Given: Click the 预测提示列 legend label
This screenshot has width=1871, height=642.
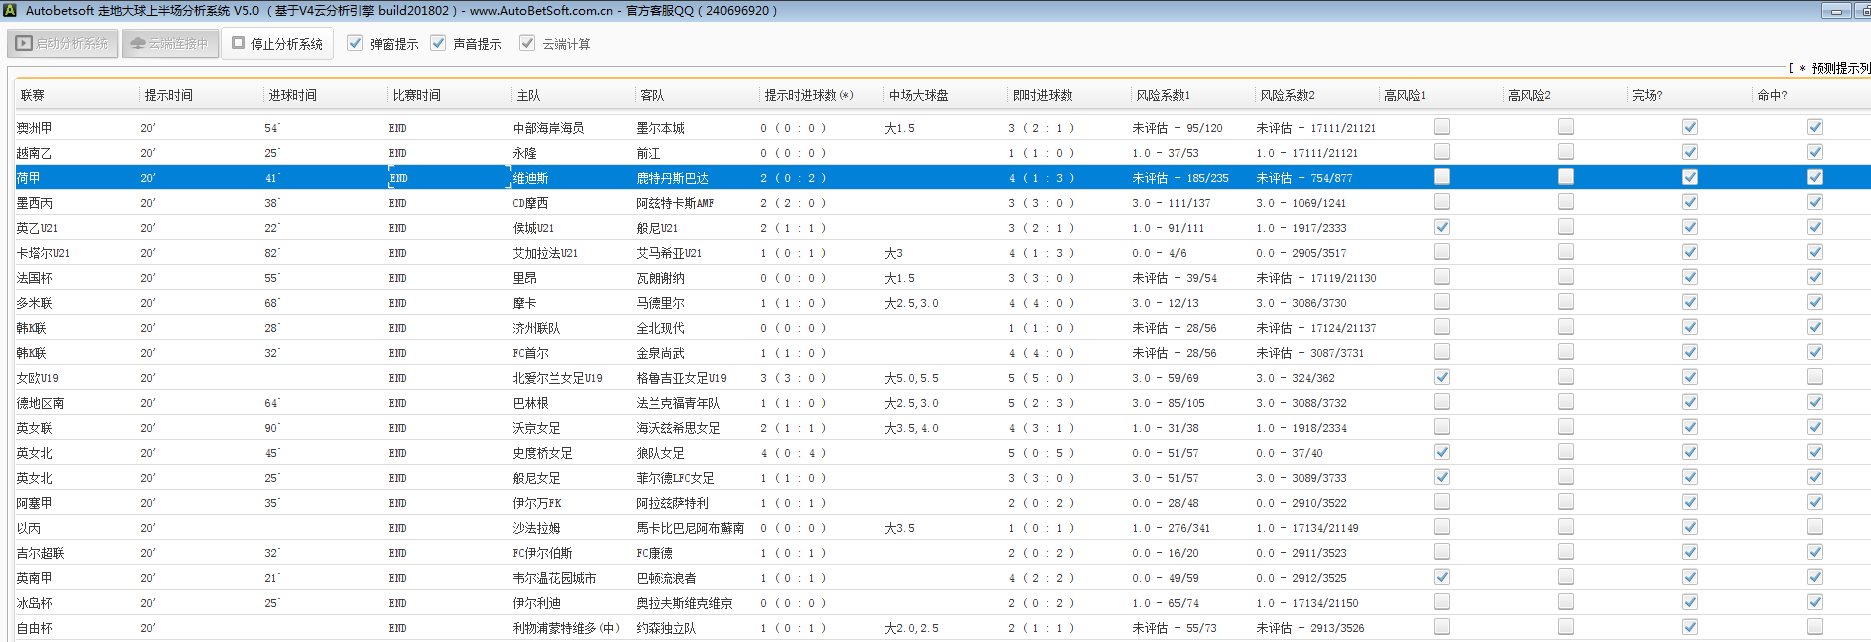Looking at the screenshot, I should click(x=1840, y=68).
